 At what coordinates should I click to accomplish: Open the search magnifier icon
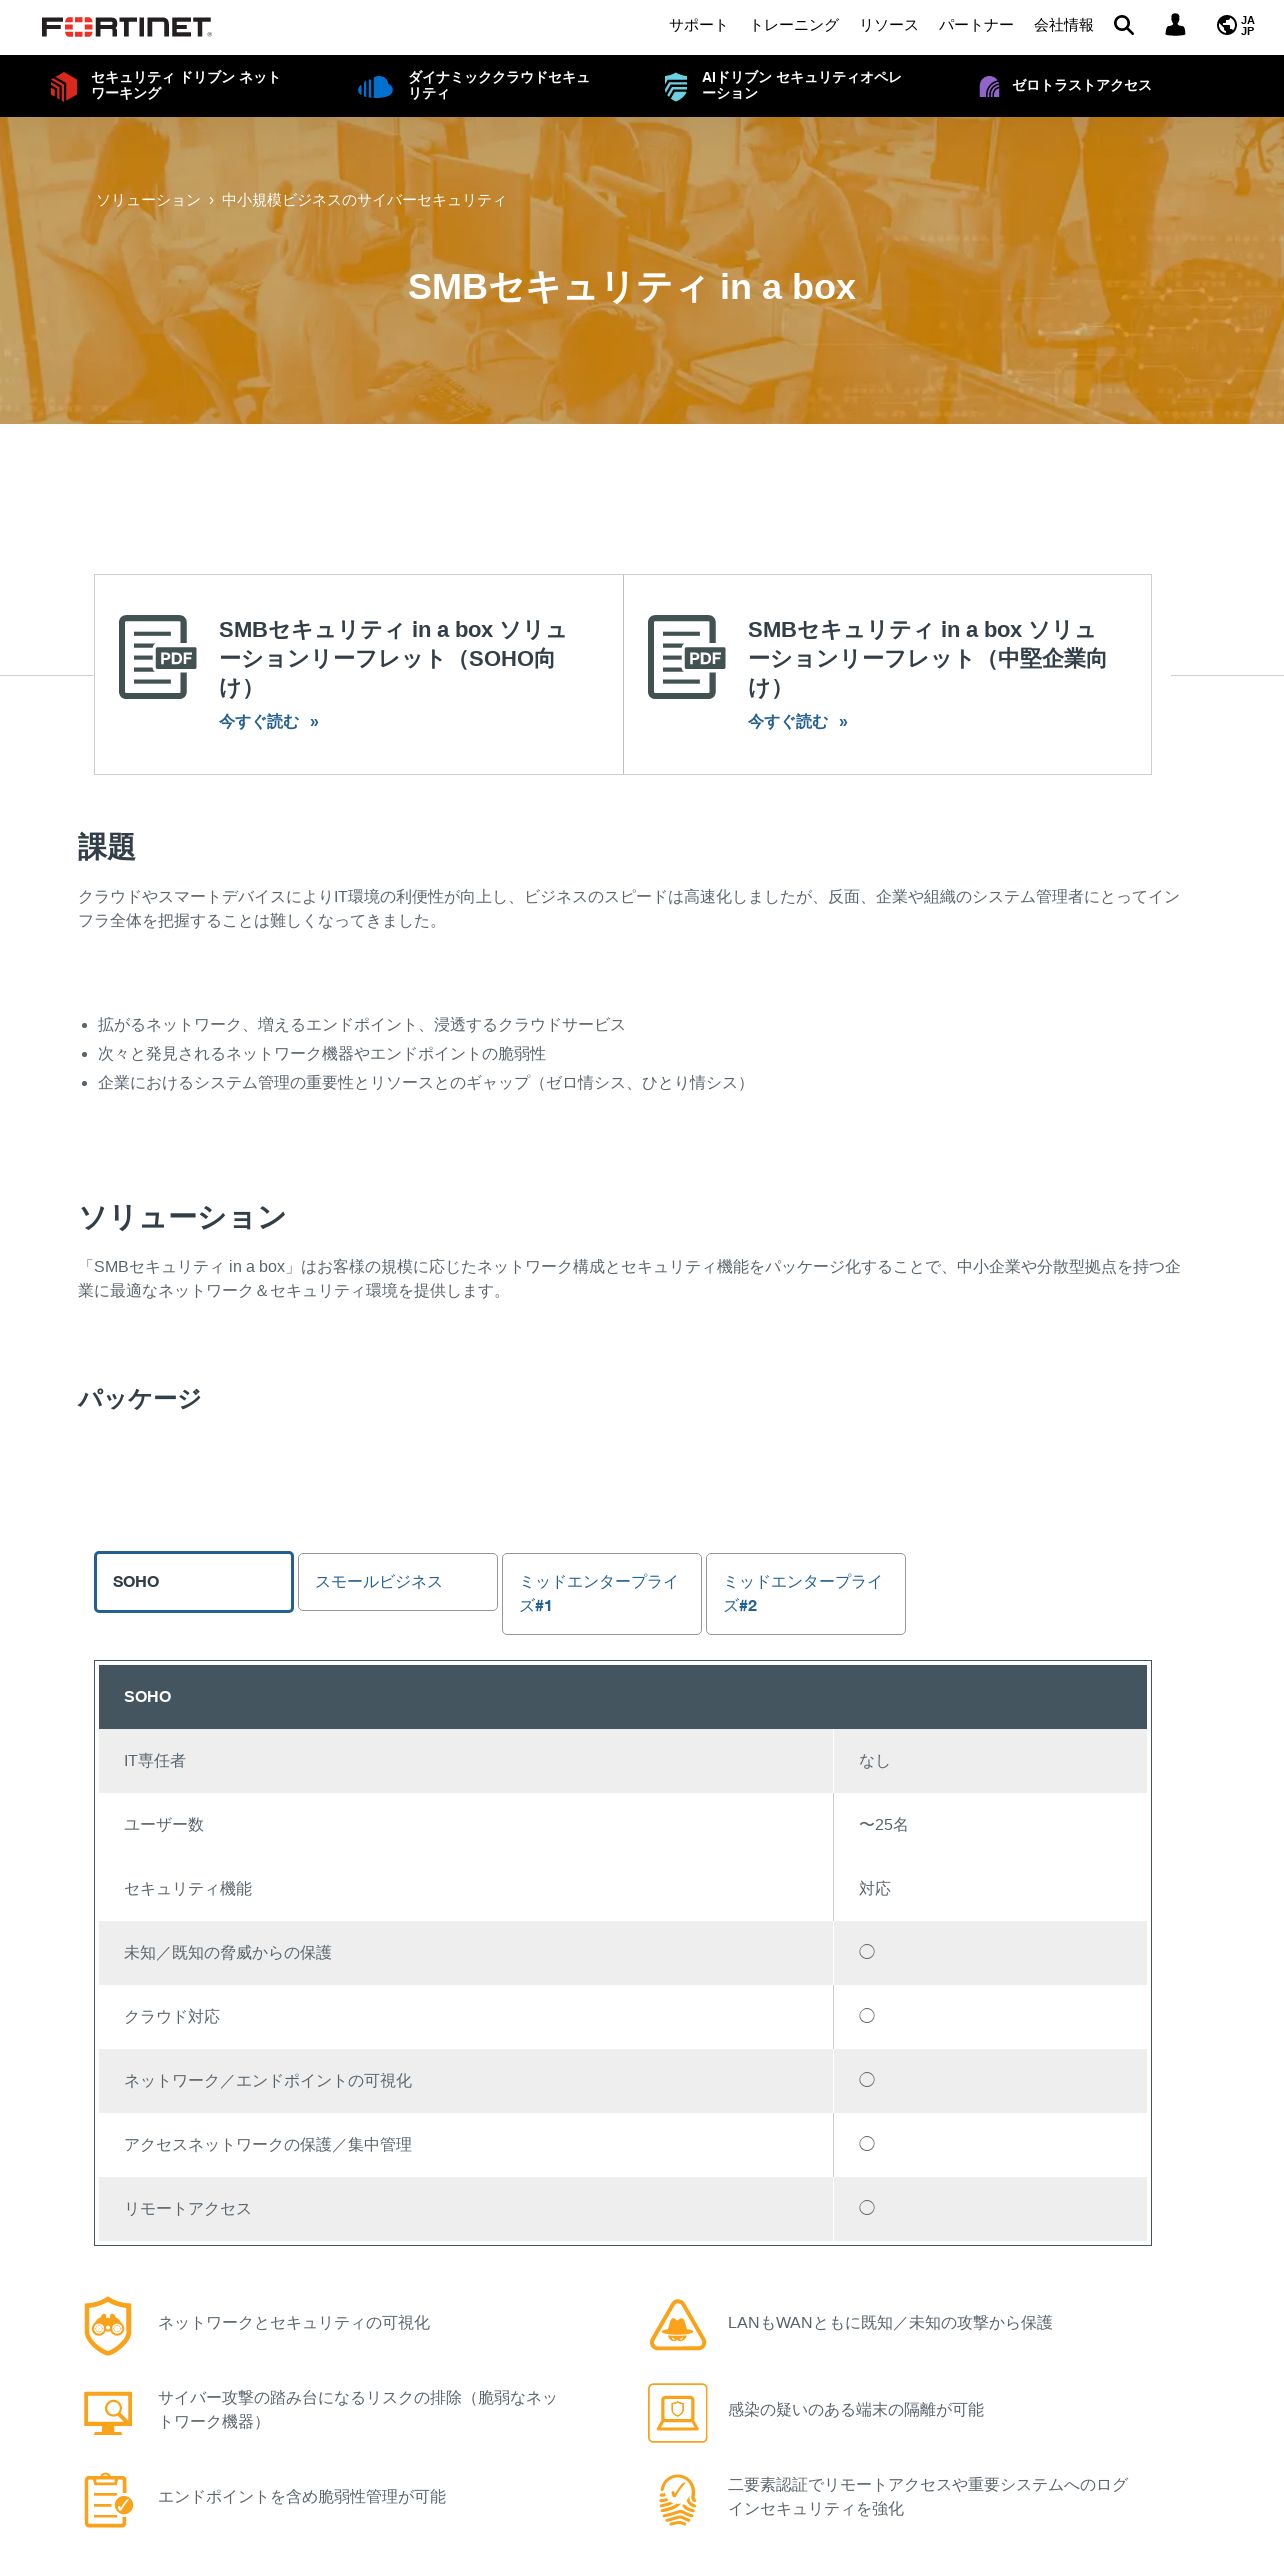pyautogui.click(x=1124, y=25)
